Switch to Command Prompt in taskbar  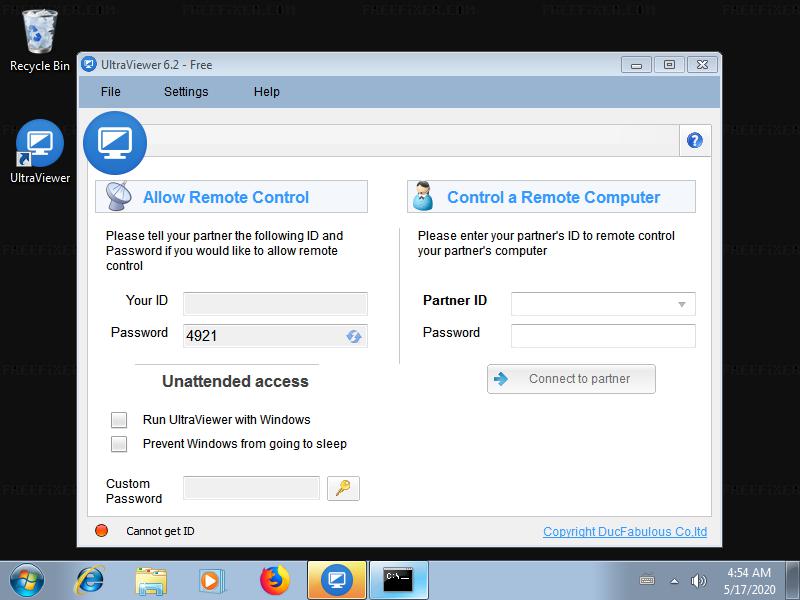pyautogui.click(x=398, y=581)
